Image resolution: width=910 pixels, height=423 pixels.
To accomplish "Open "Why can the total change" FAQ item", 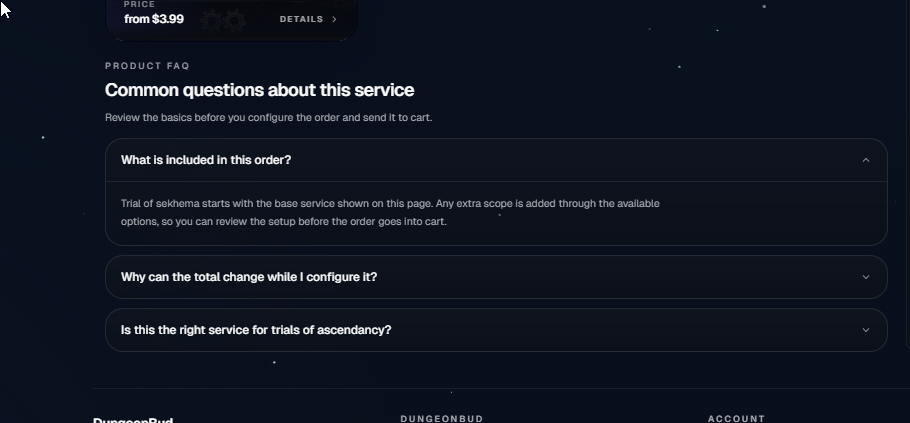I will click(249, 277).
